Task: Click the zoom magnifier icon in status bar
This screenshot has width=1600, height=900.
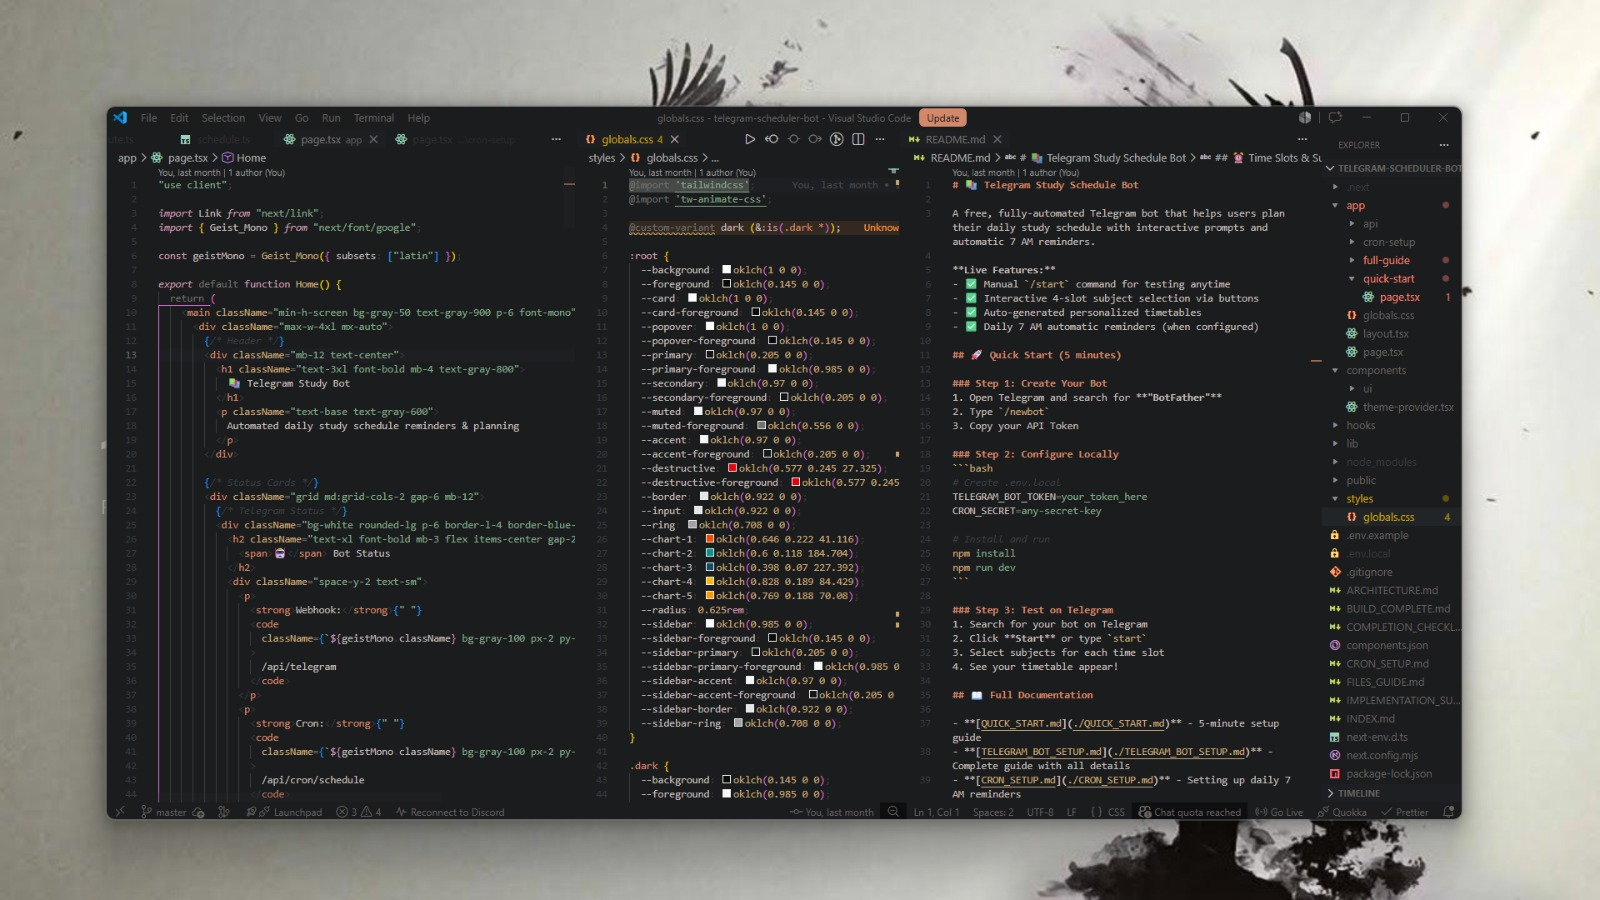Action: click(x=893, y=812)
